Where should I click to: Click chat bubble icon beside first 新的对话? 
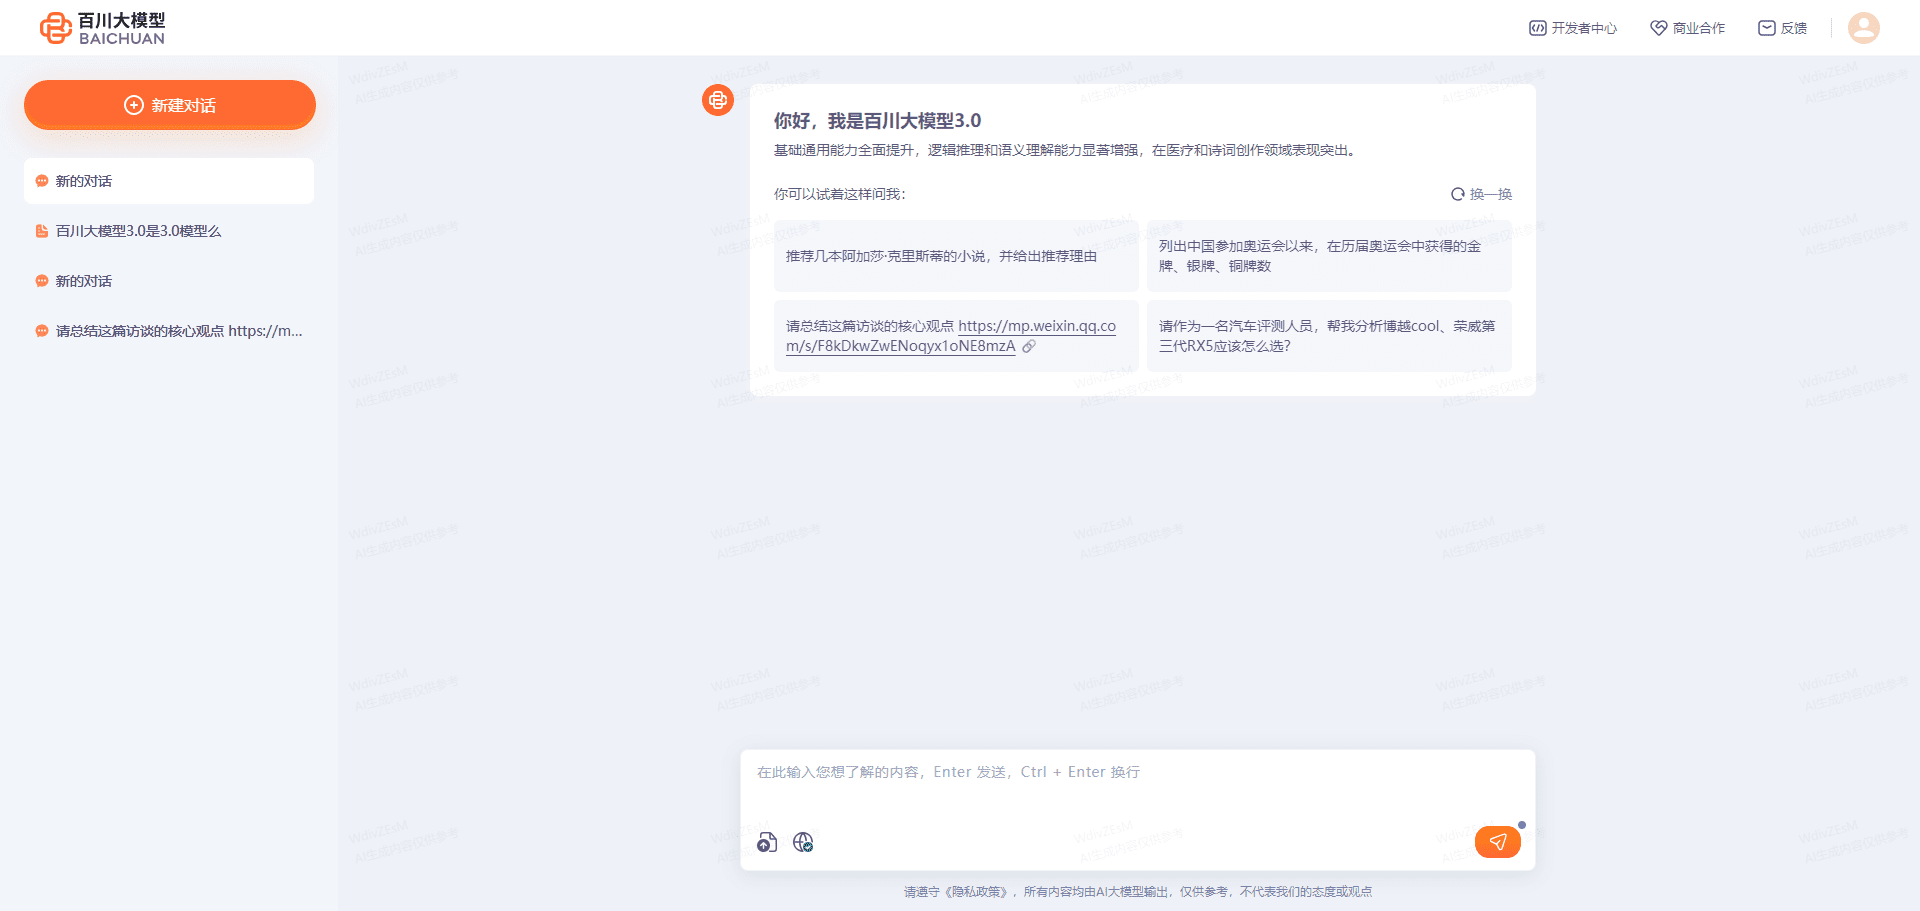click(42, 181)
